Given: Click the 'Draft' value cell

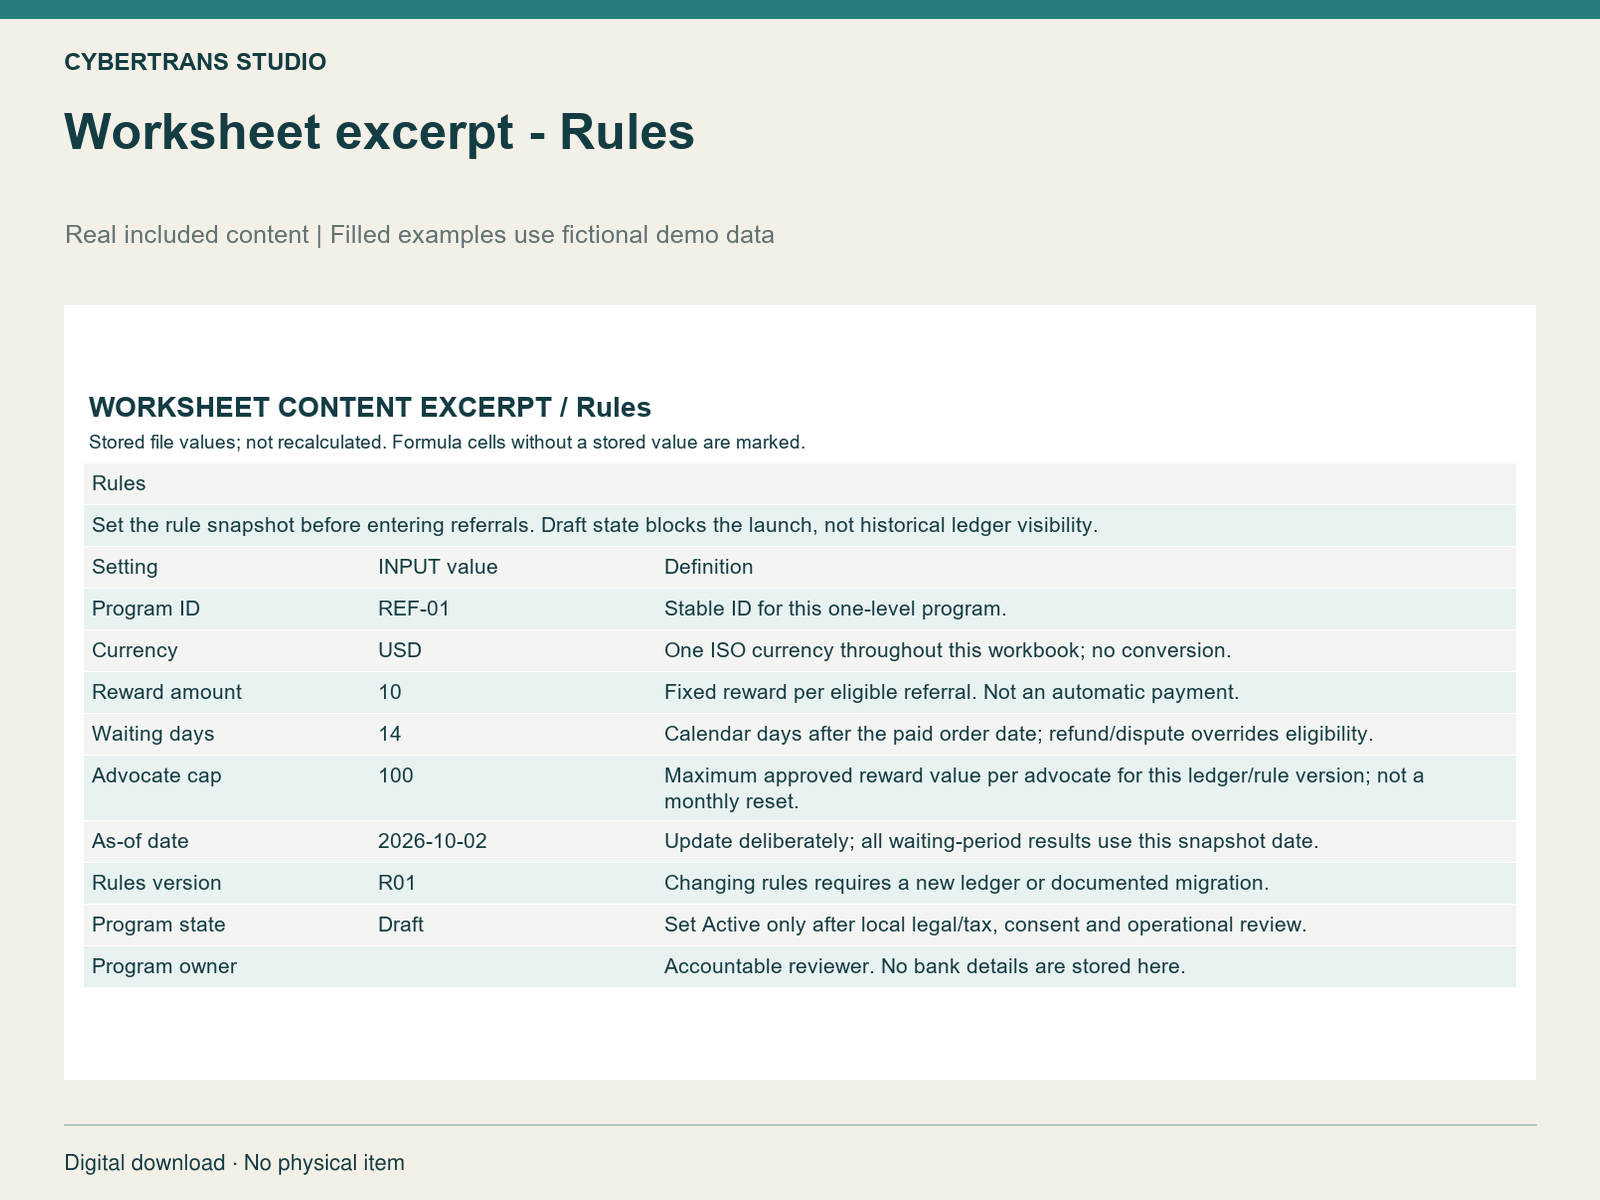Looking at the screenshot, I should click(x=513, y=925).
